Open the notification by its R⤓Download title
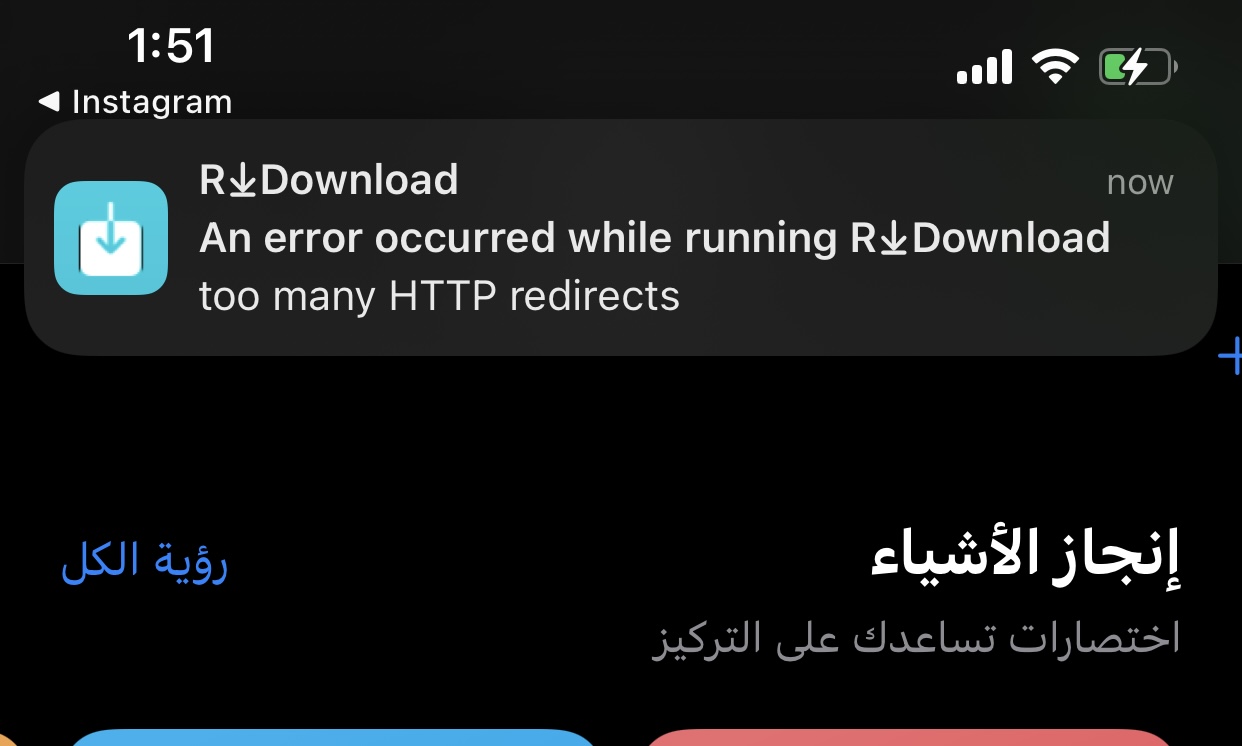The height and width of the screenshot is (746, 1242). pos(329,180)
